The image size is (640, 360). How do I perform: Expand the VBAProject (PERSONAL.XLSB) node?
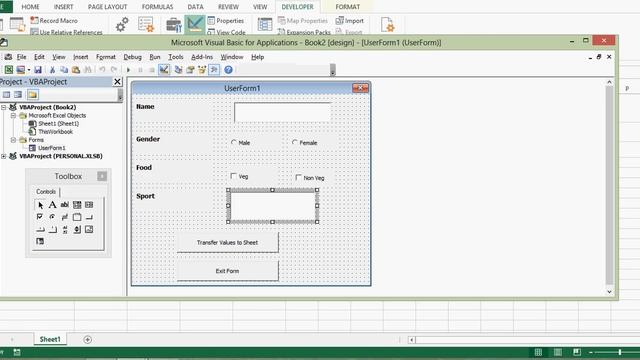click(4, 156)
